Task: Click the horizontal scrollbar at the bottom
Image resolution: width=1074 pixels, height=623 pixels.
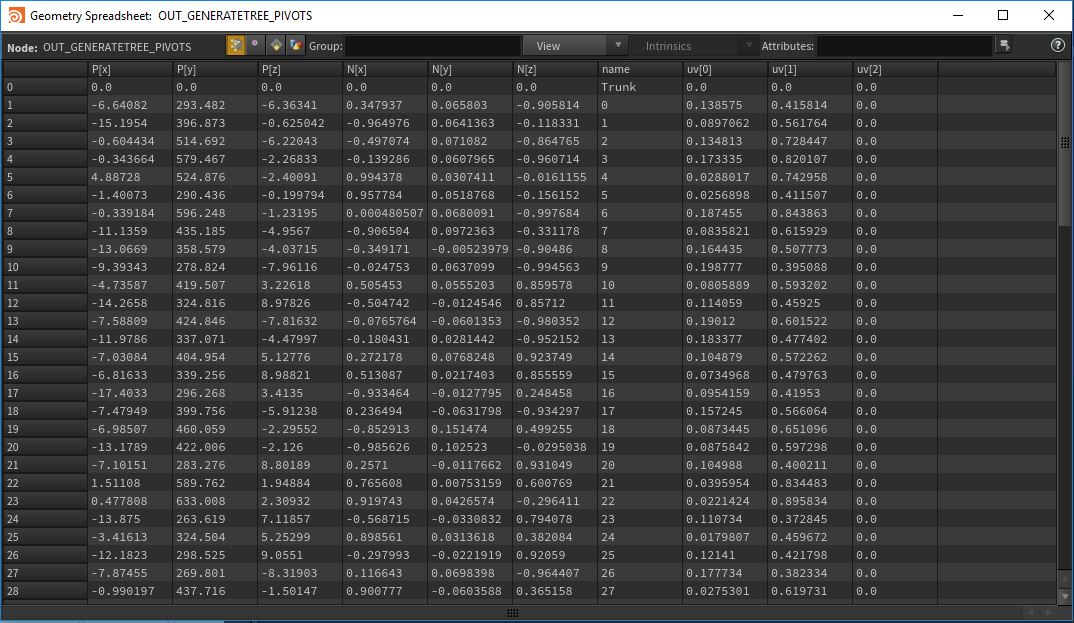Action: pyautogui.click(x=512, y=613)
